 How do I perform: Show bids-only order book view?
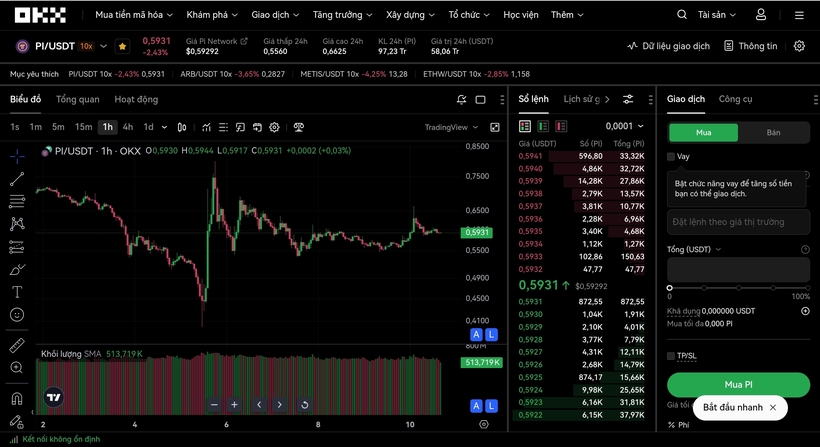(543, 126)
